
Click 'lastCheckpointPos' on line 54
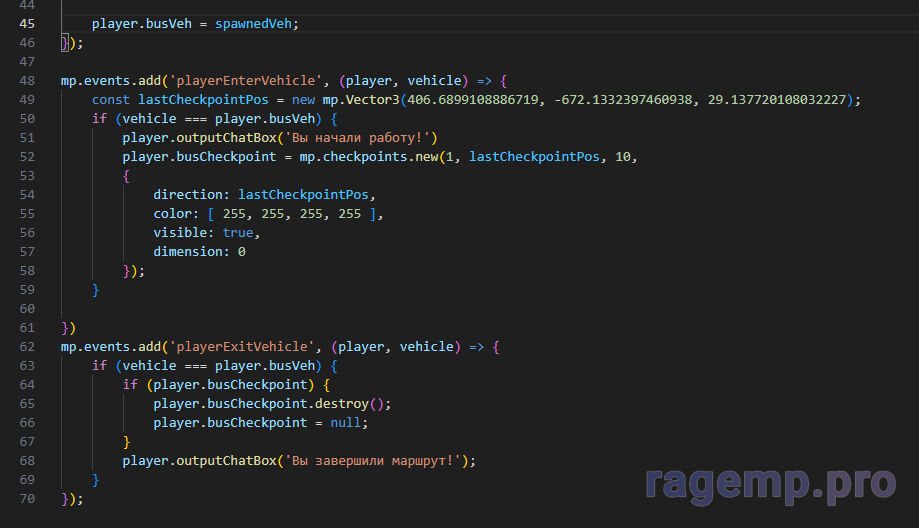click(303, 195)
